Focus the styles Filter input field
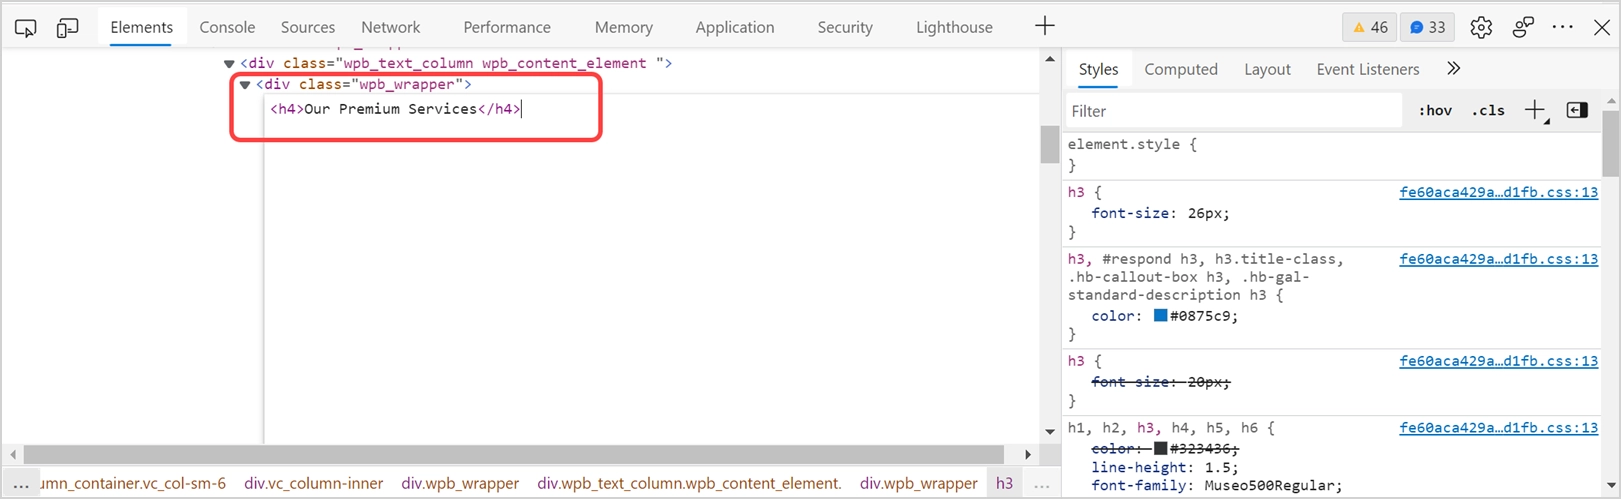Viewport: 1621px width, 499px height. coord(1233,111)
